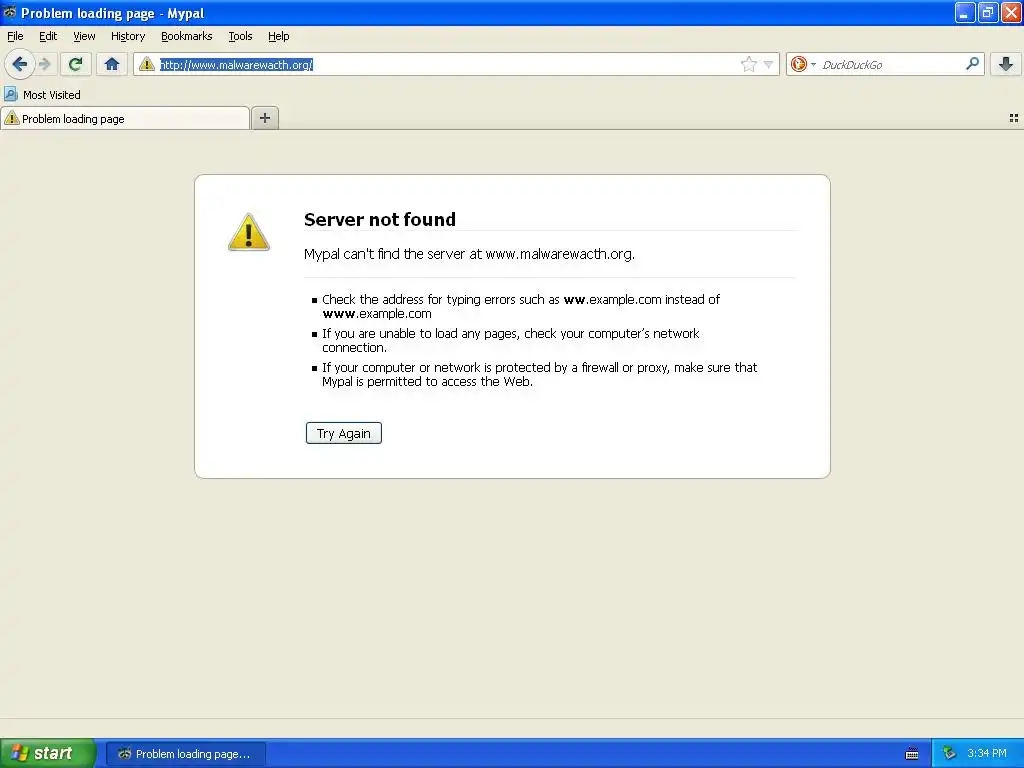Open the Help menu
The image size is (1024, 768).
pos(279,36)
